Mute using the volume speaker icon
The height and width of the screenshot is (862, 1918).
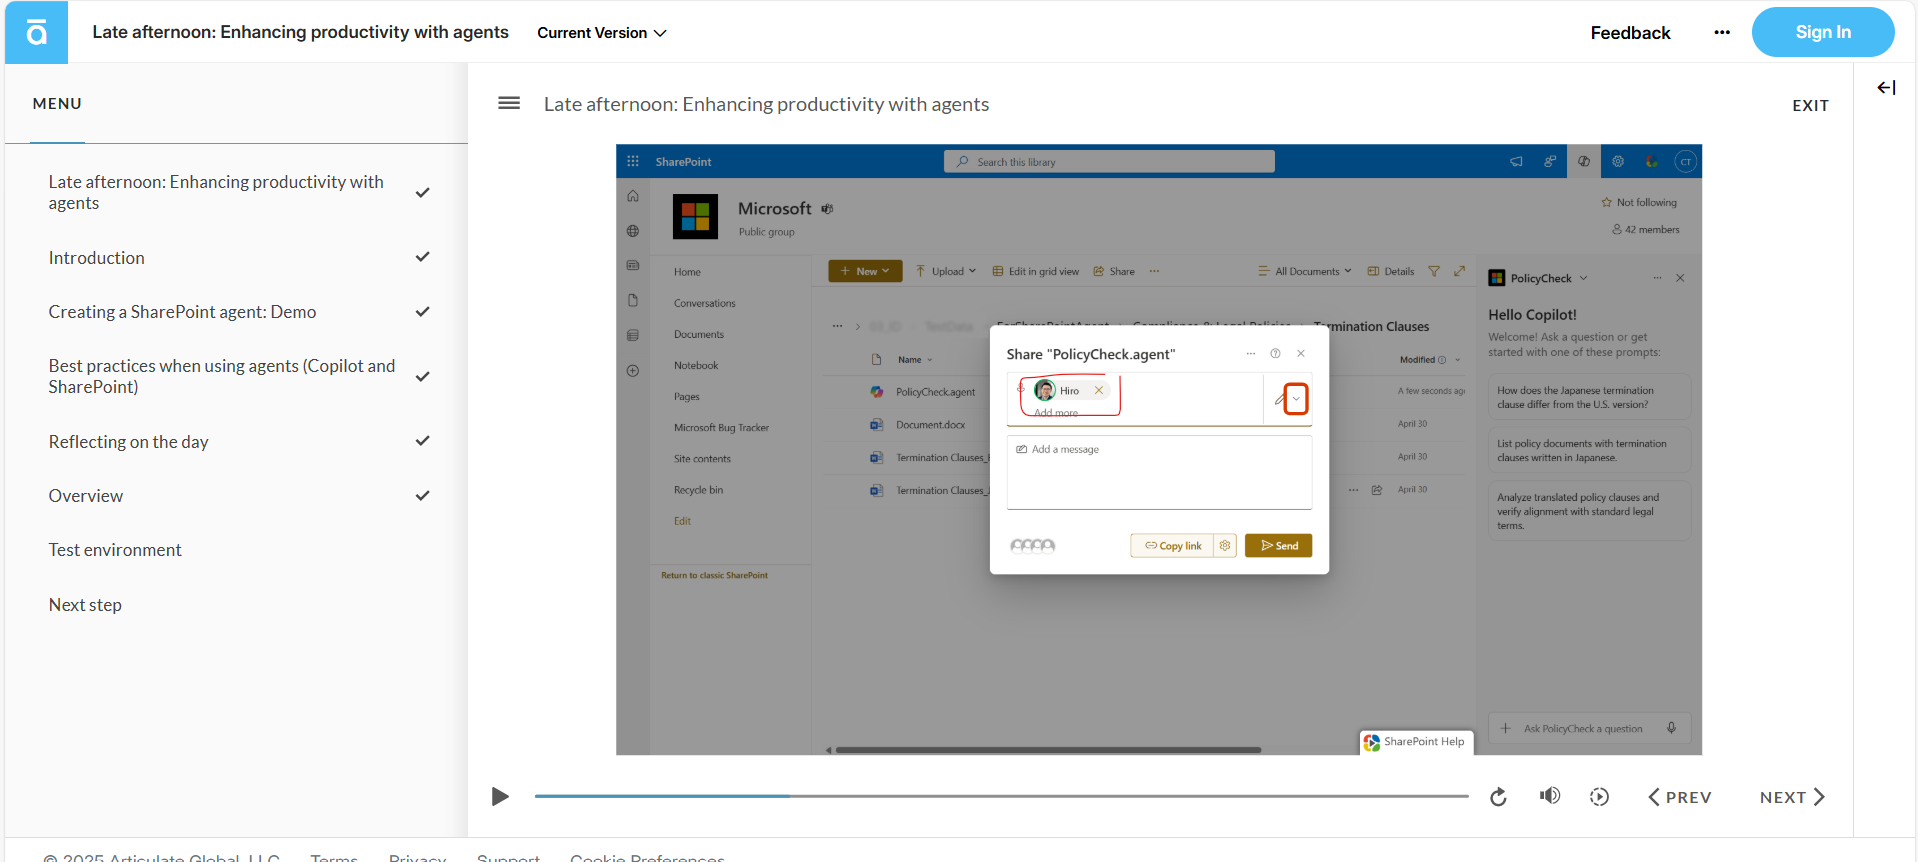tap(1549, 796)
